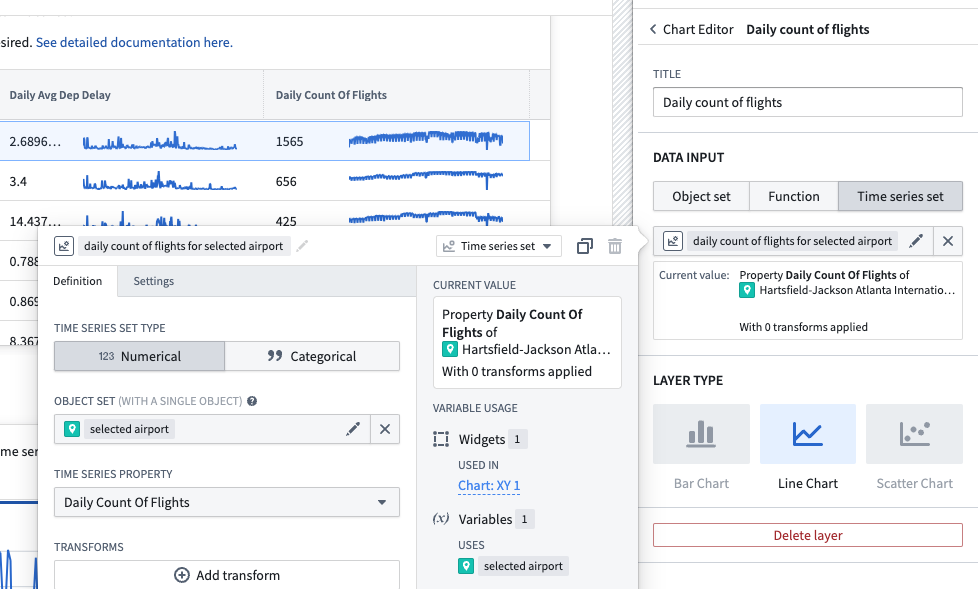Click Add transform button
This screenshot has width=978, height=589.
click(x=226, y=575)
